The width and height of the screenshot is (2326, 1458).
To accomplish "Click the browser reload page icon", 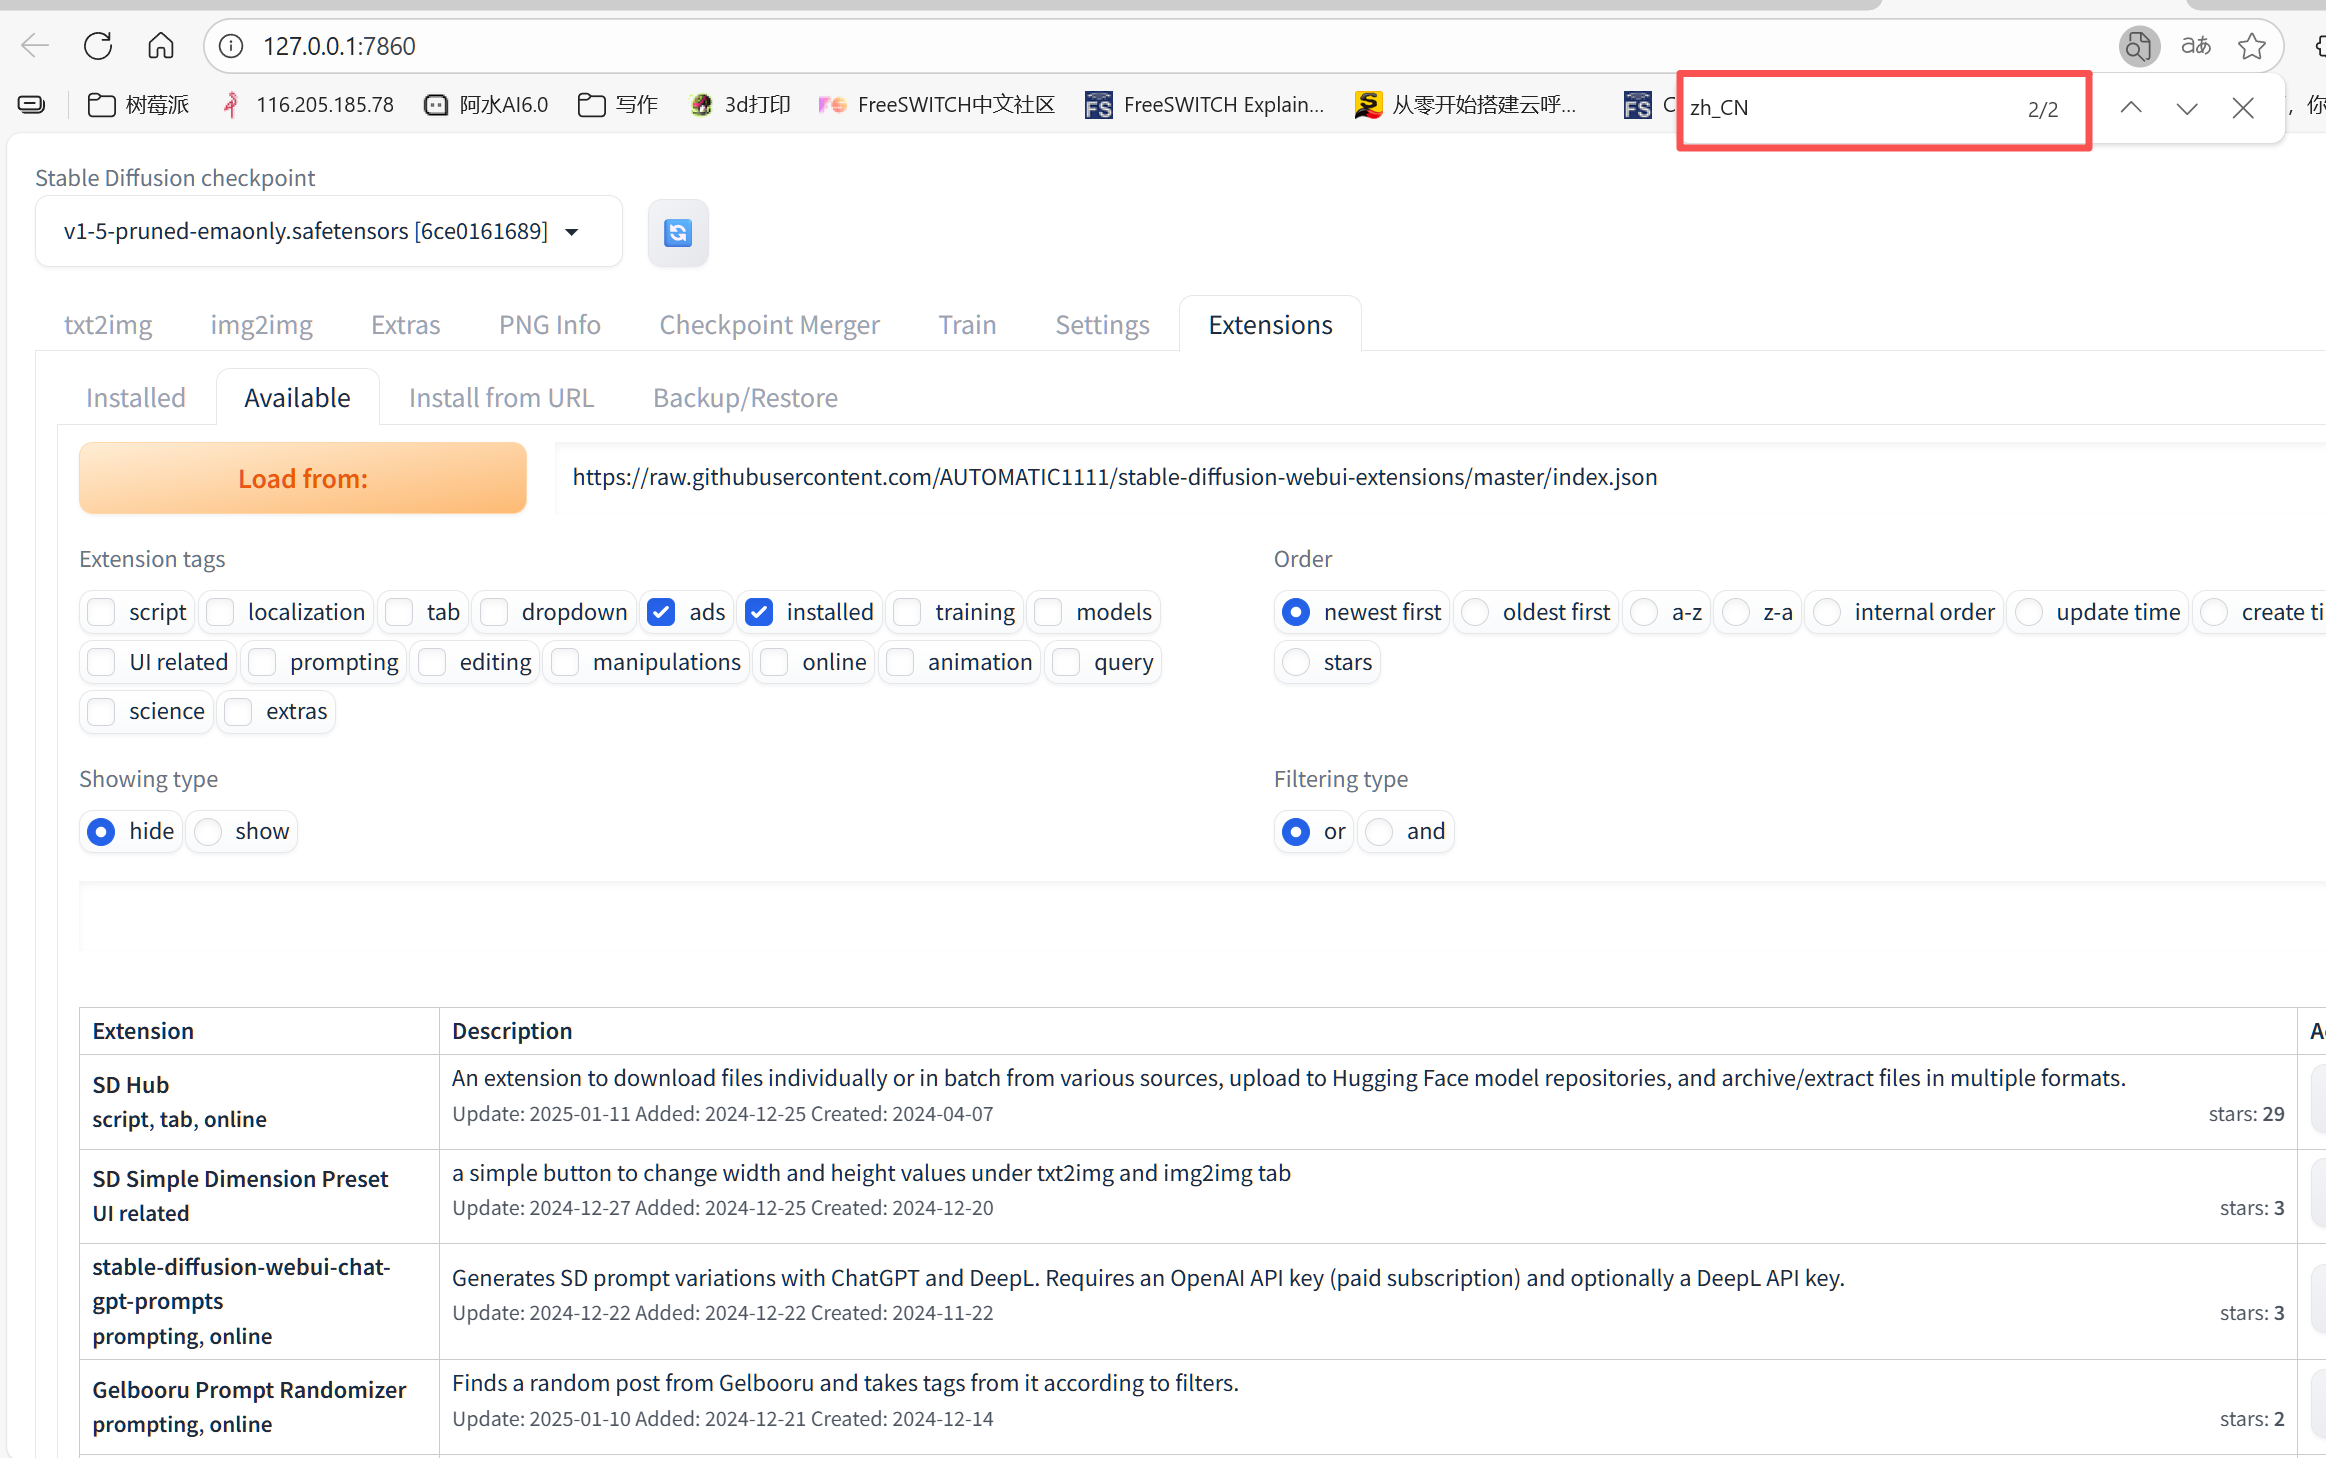I will (98, 46).
